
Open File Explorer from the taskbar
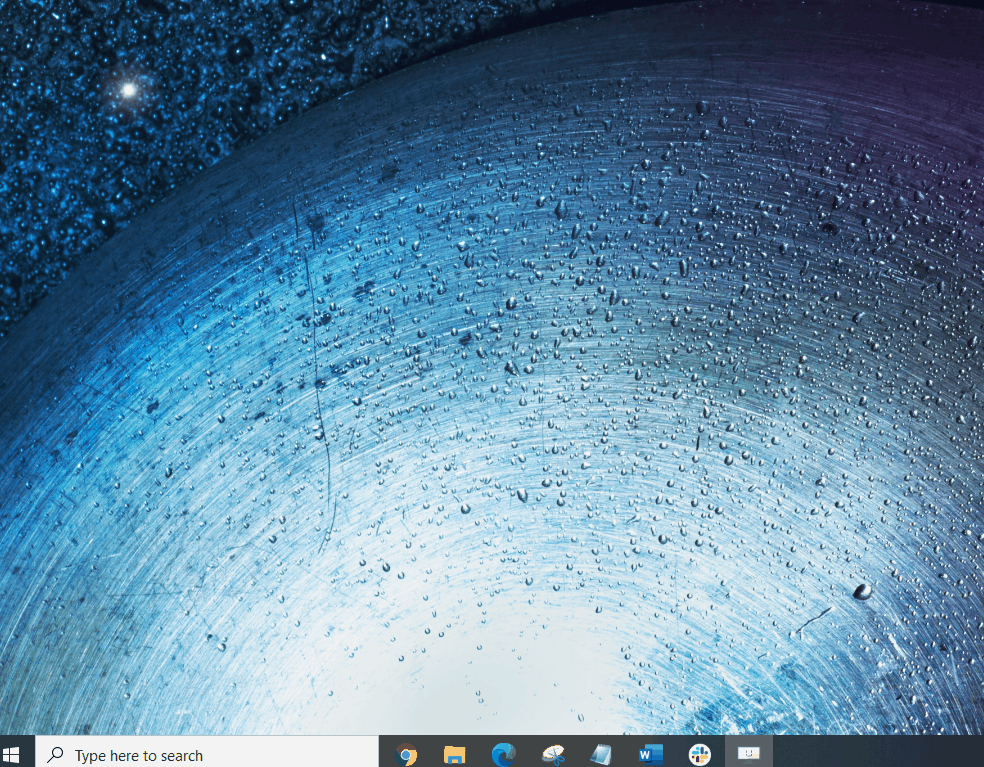point(454,754)
